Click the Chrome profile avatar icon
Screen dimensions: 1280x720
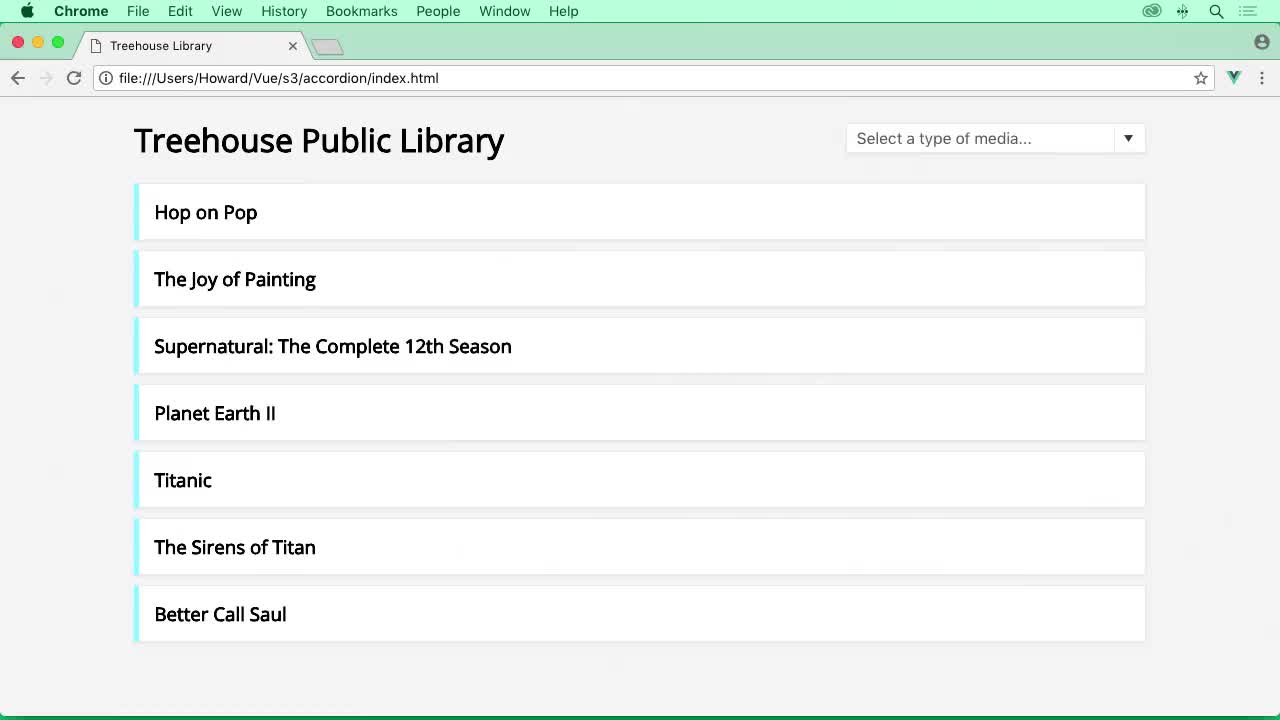pos(1262,42)
